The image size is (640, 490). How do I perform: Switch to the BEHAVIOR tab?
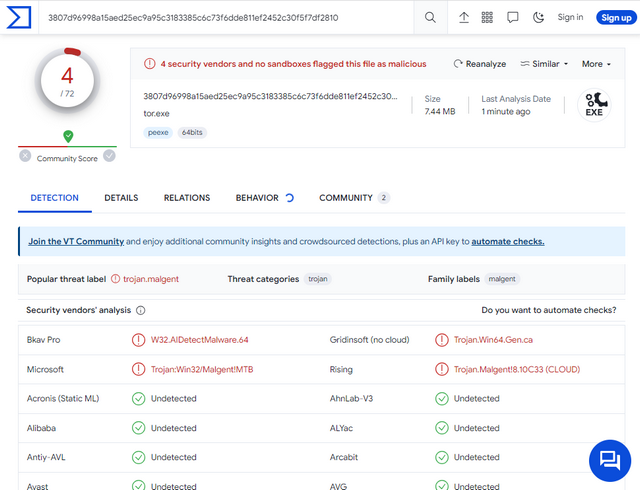[264, 198]
